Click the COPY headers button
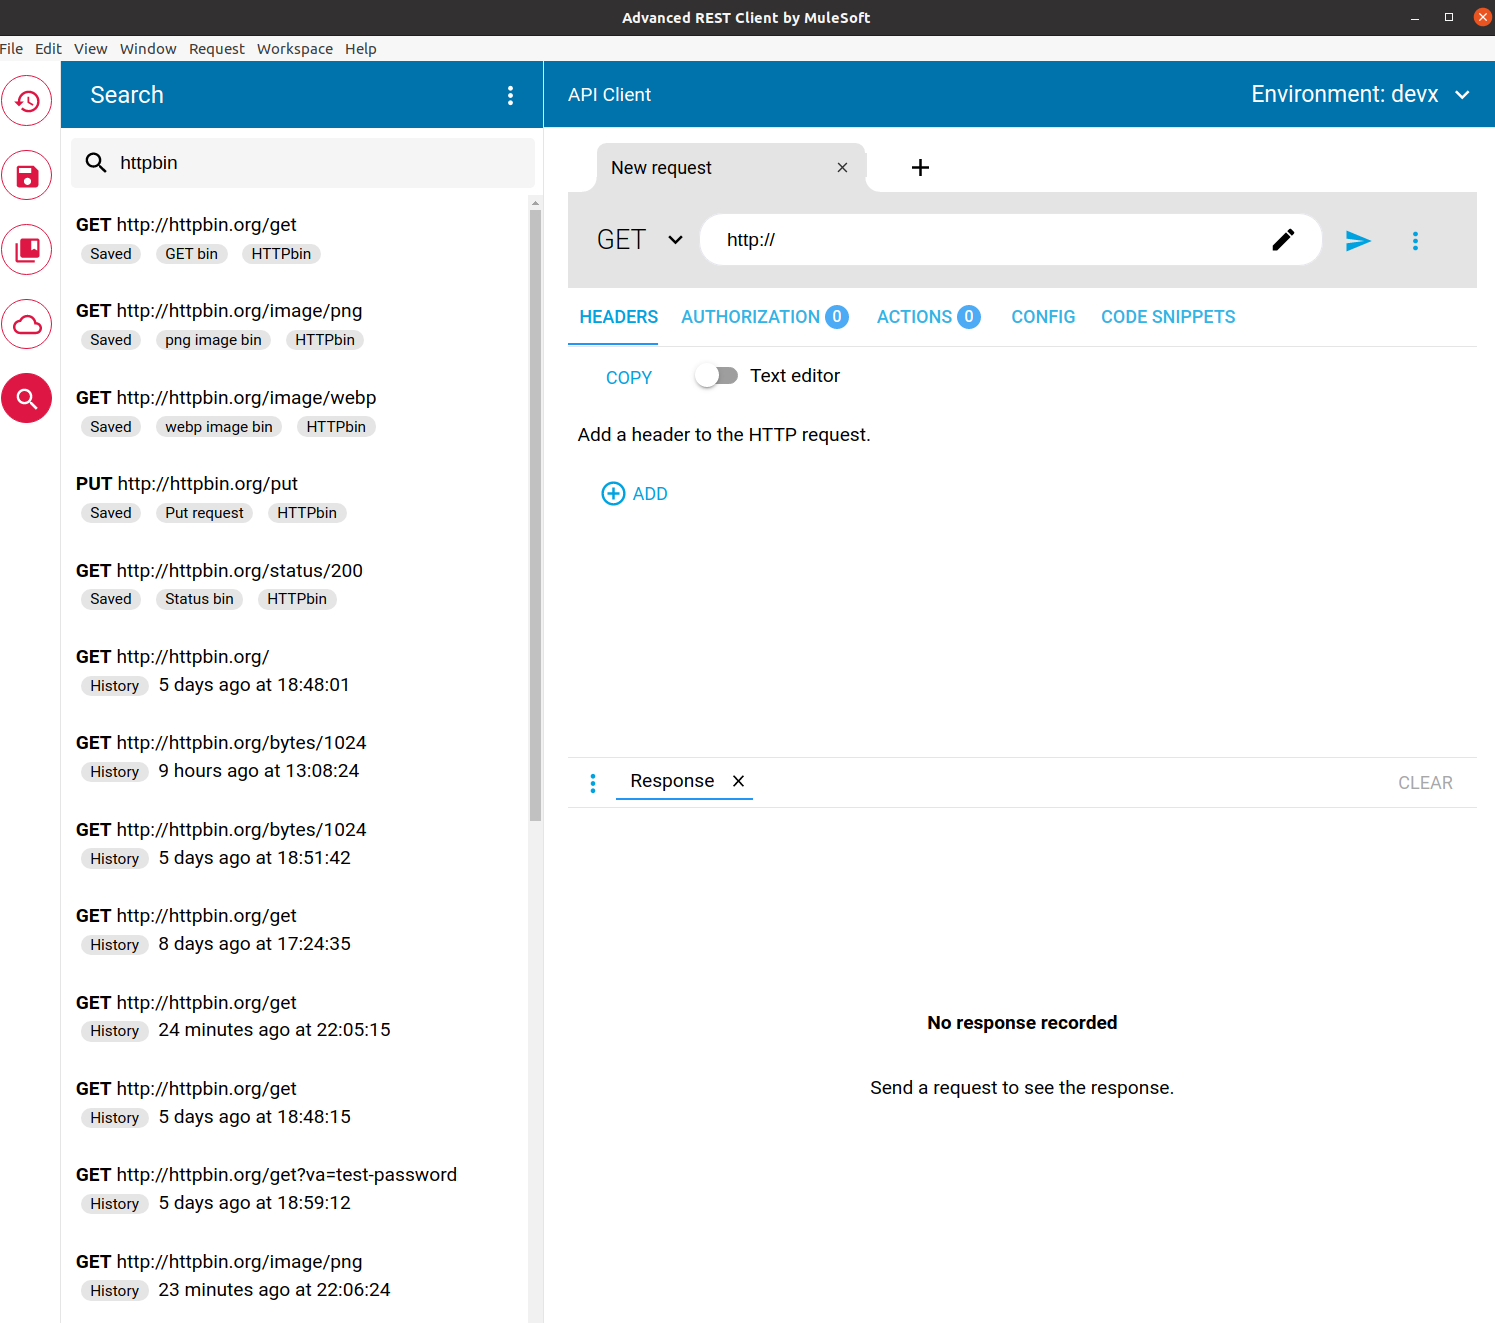Screen dimensions: 1495x1323 click(629, 377)
